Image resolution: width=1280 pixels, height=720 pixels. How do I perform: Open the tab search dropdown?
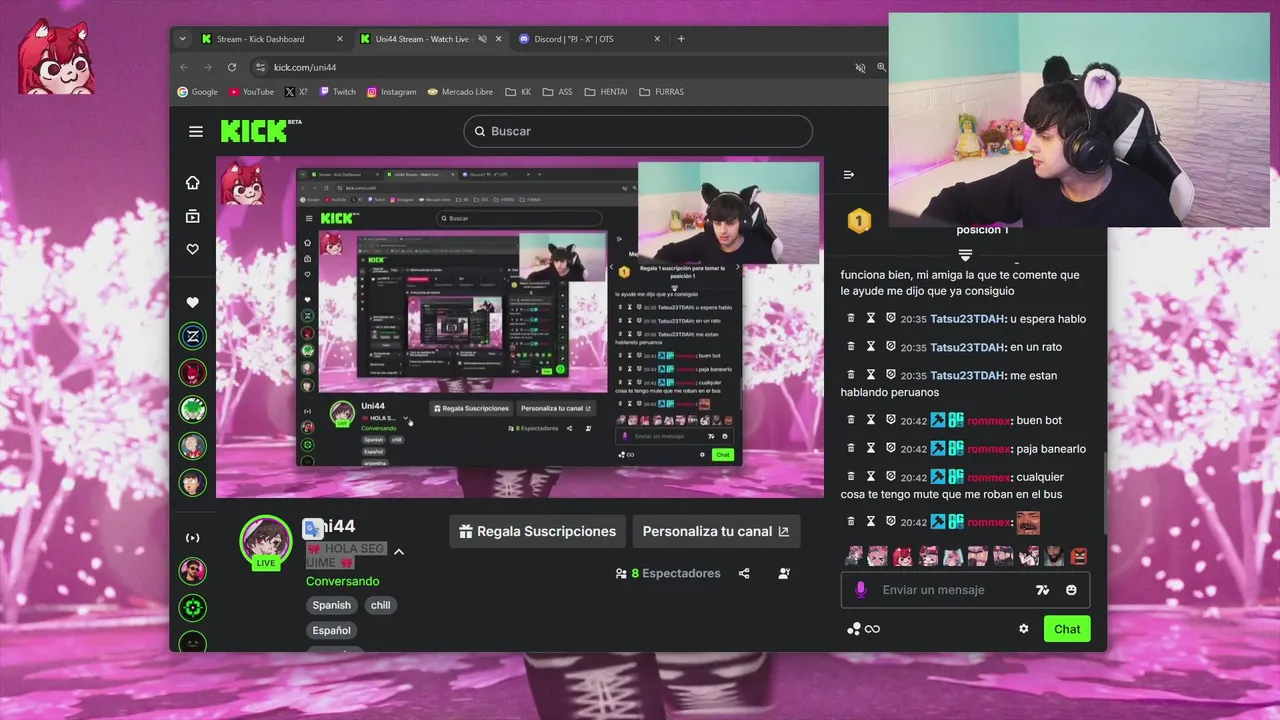click(182, 39)
